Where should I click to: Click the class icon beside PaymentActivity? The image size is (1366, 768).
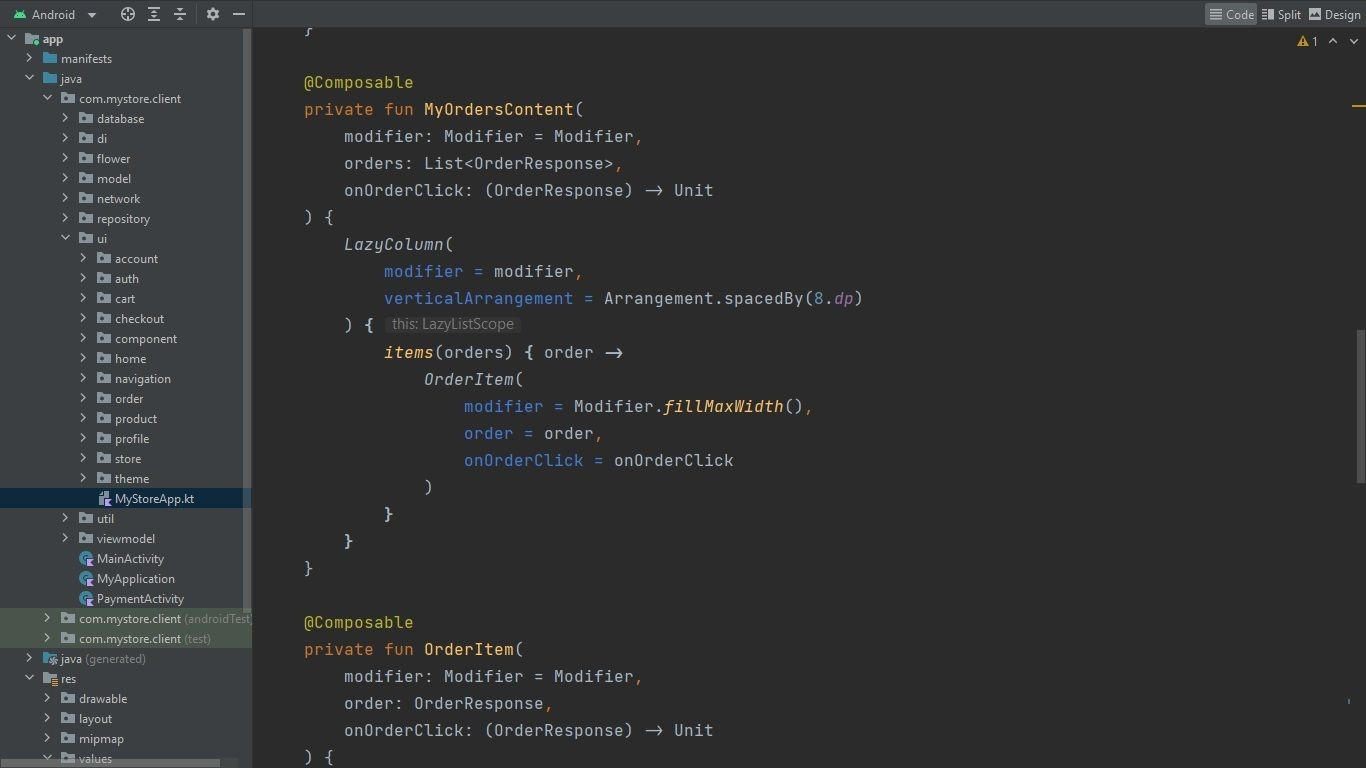85,598
